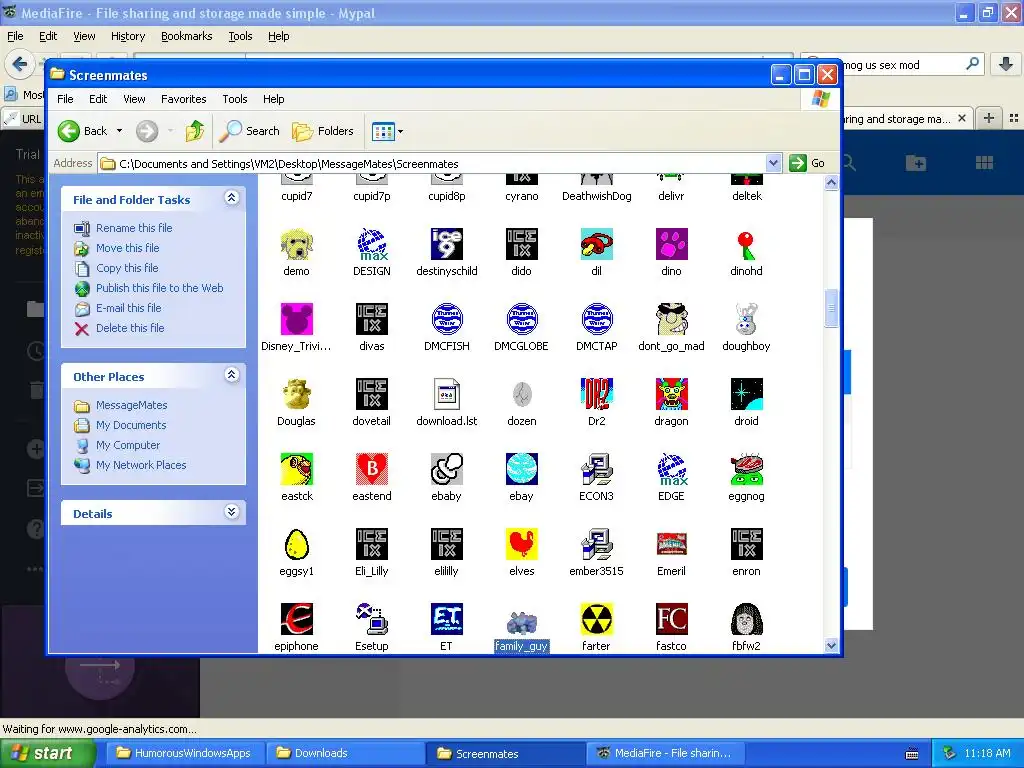Select the dinohd pin icon

pyautogui.click(x=746, y=244)
